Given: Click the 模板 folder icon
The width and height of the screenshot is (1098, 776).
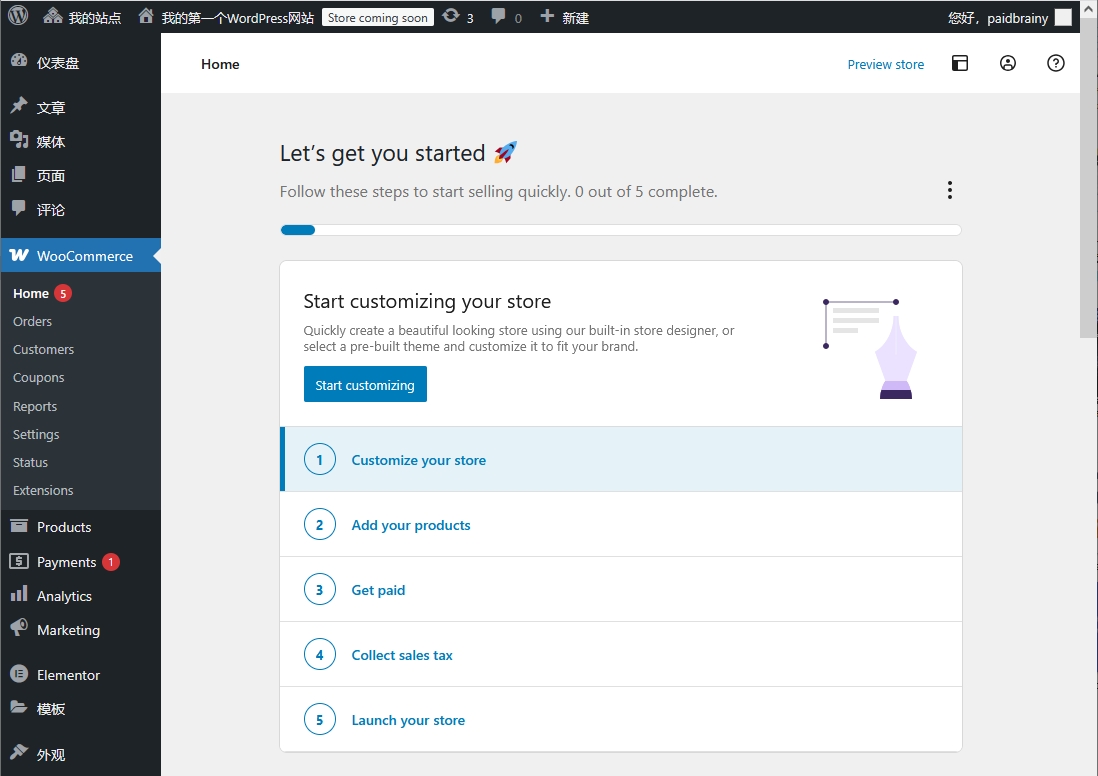Looking at the screenshot, I should [x=19, y=707].
